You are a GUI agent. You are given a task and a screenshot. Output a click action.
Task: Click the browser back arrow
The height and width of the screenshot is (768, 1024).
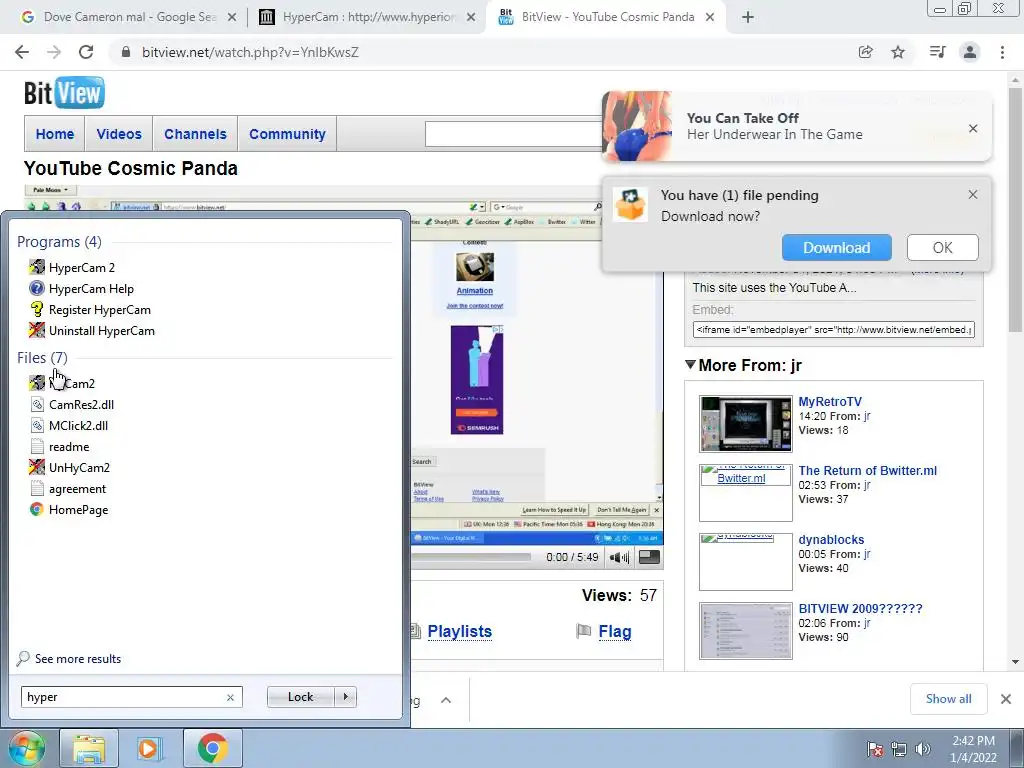point(22,52)
